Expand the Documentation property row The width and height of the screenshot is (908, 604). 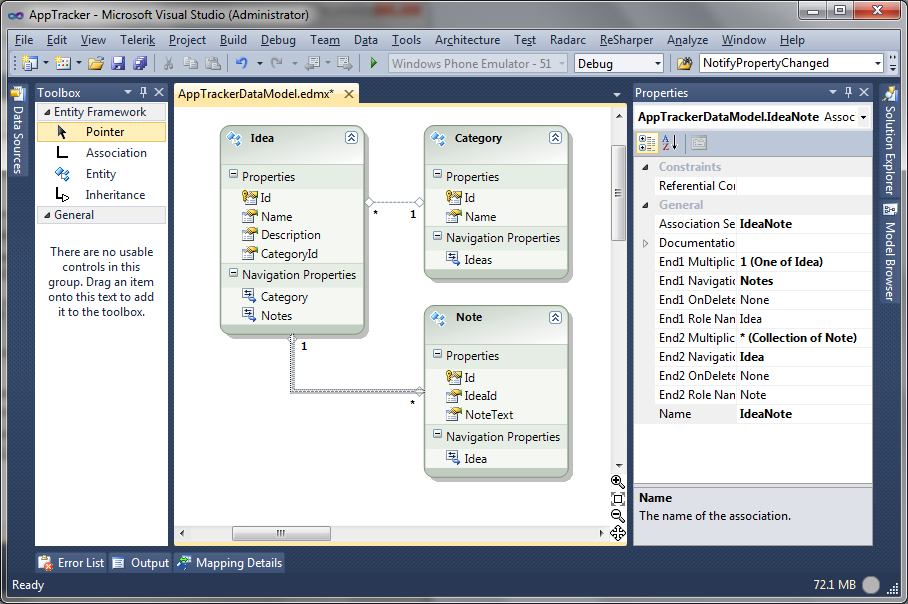pyautogui.click(x=645, y=243)
